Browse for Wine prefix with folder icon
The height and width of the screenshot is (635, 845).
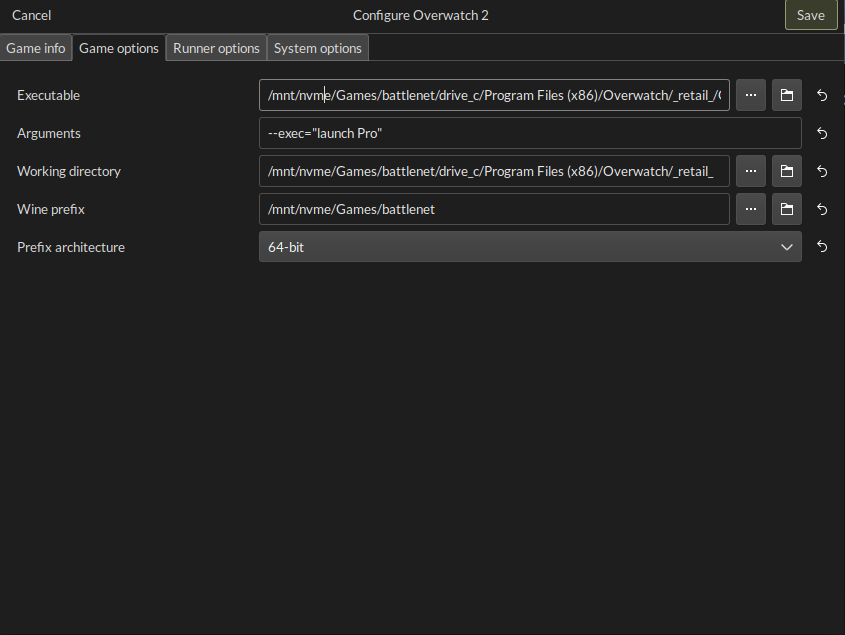point(787,209)
